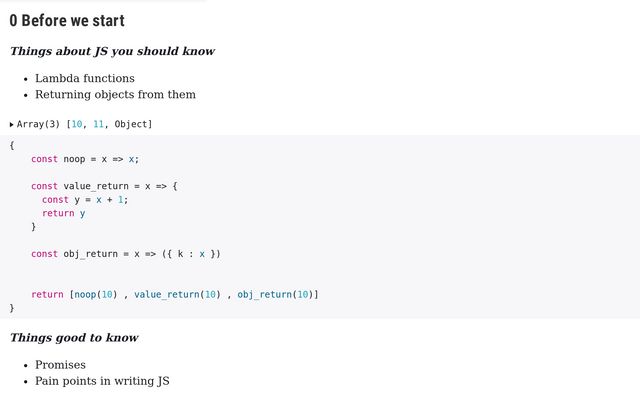Click the "Lambda functions" bullet item

(85, 78)
